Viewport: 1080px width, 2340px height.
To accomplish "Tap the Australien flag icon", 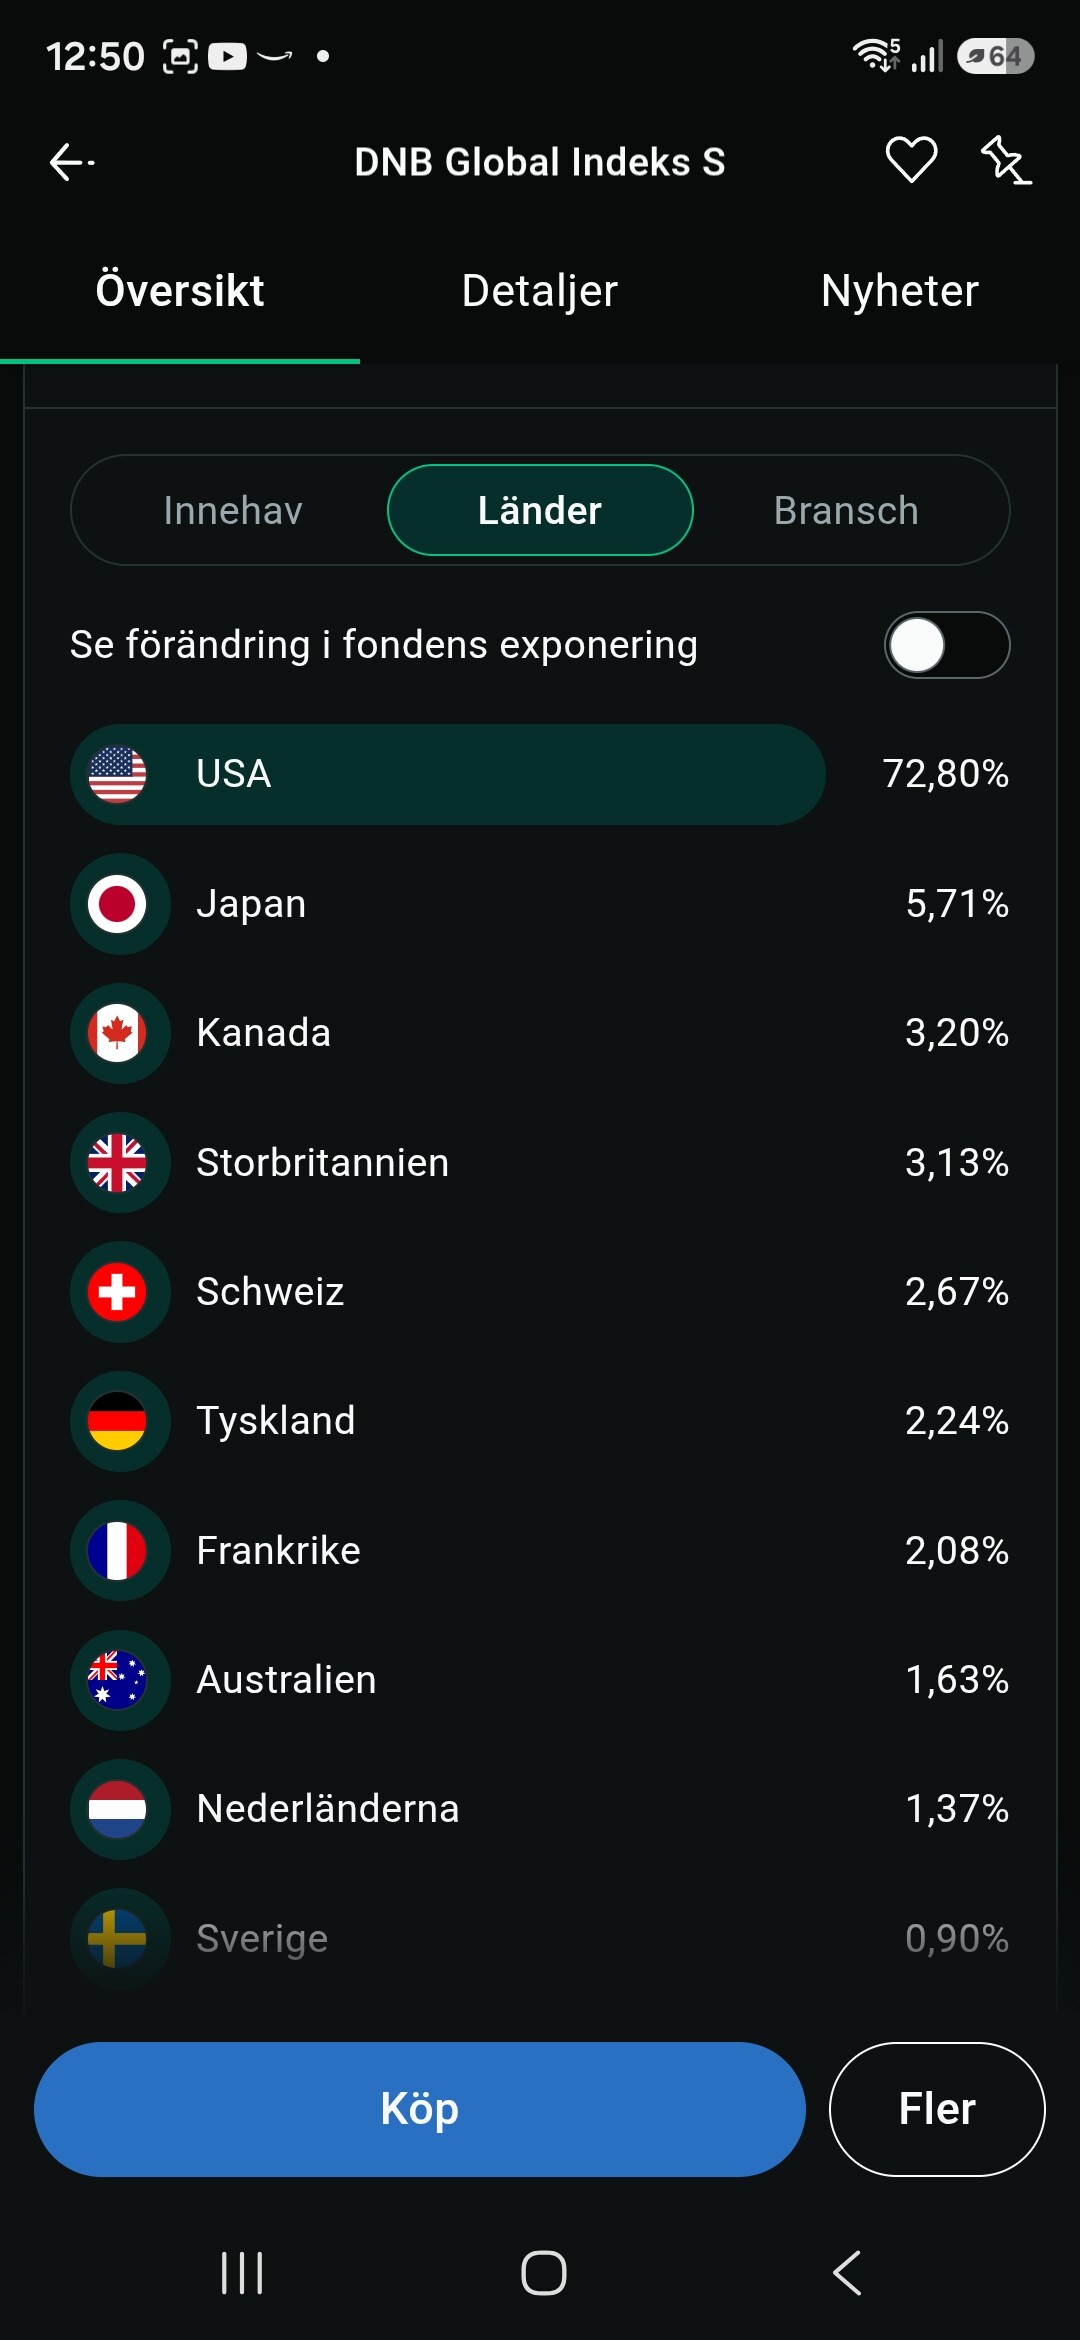I will (x=117, y=1680).
